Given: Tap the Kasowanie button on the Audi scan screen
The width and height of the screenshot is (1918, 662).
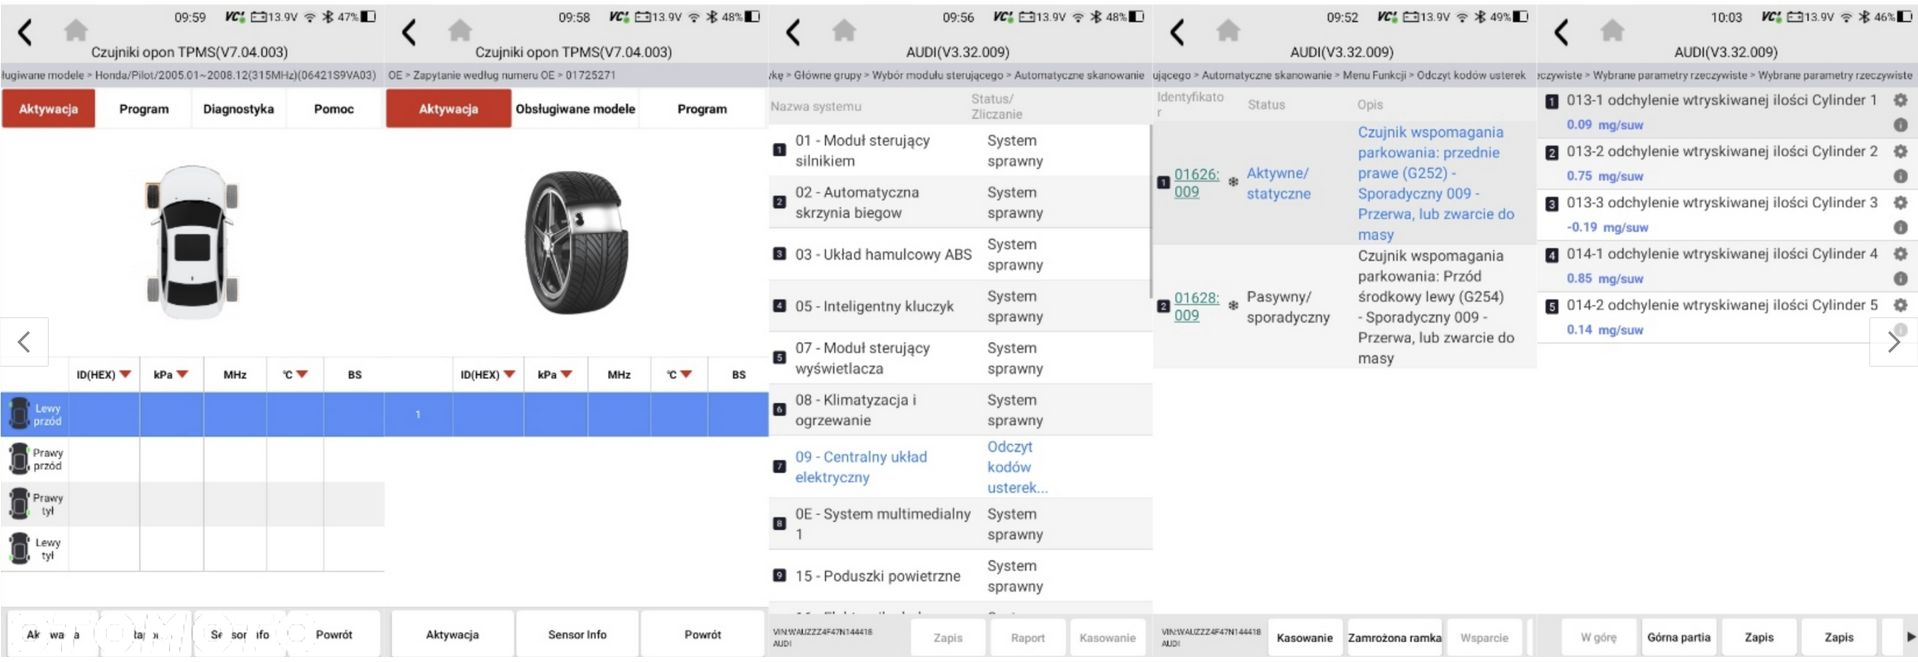Looking at the screenshot, I should [1107, 637].
